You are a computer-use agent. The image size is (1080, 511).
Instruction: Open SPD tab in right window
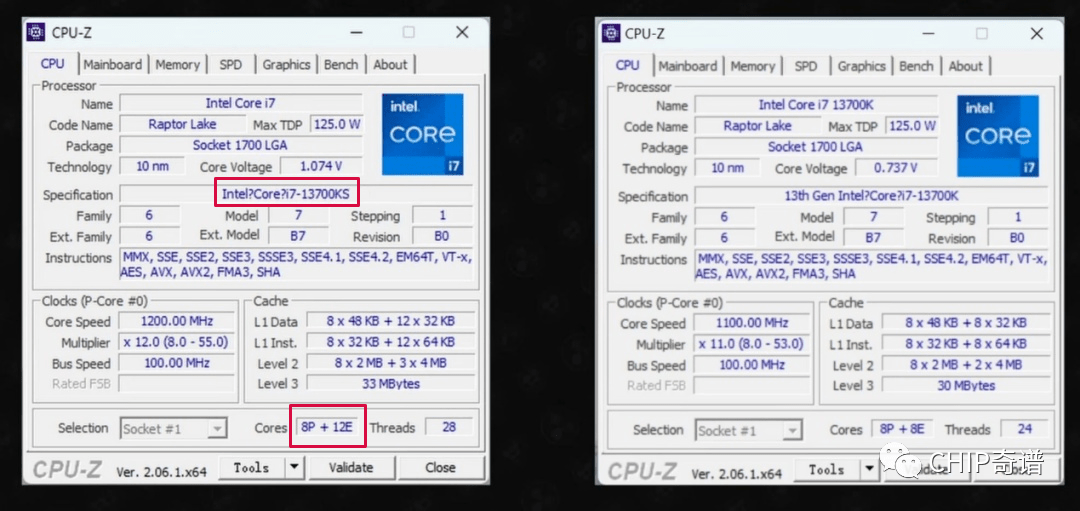[805, 66]
